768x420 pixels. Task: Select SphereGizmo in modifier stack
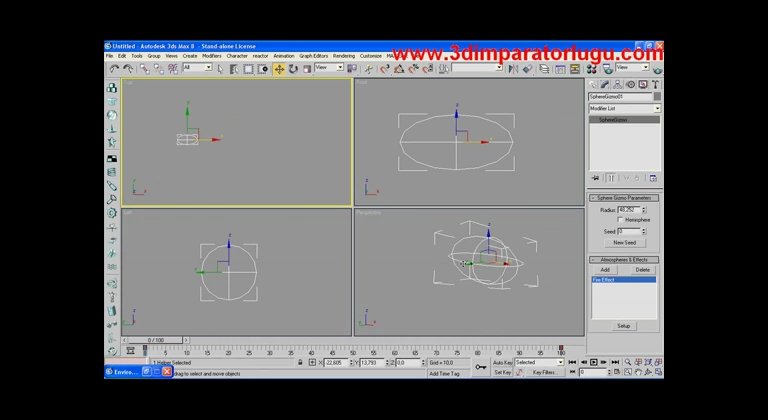tap(624, 120)
